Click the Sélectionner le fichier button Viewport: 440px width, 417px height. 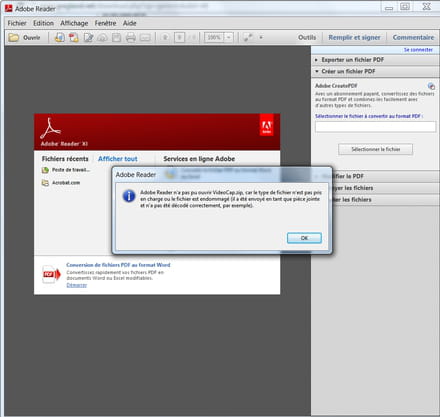coord(375,149)
